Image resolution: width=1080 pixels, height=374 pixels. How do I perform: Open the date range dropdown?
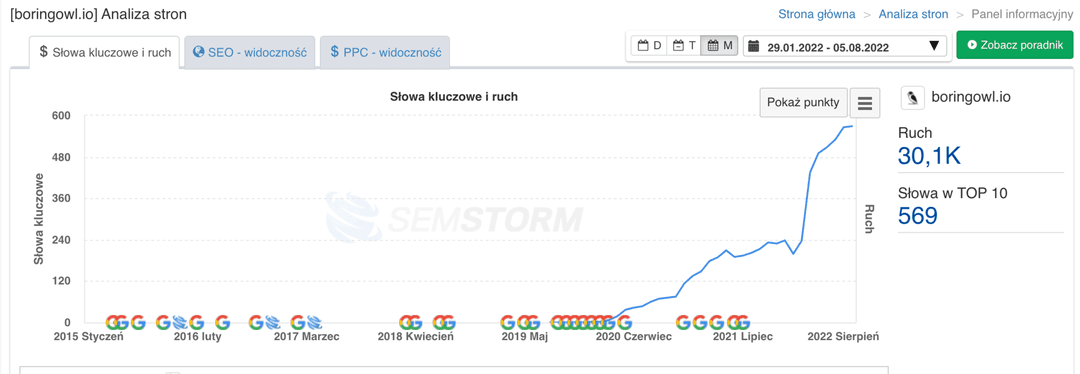[844, 46]
